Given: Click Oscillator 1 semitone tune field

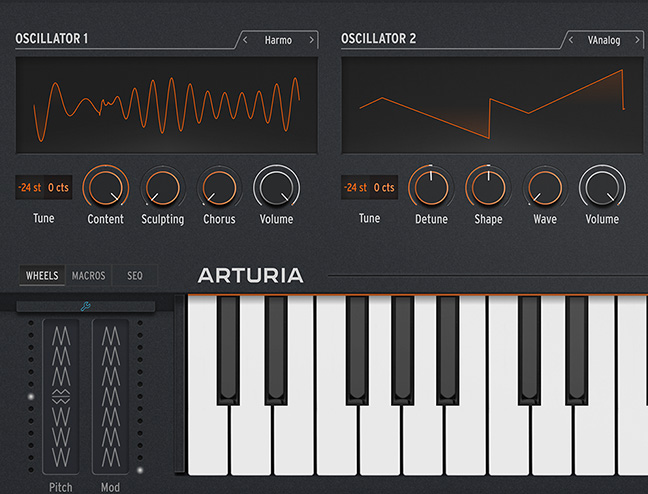Looking at the screenshot, I should tap(29, 187).
